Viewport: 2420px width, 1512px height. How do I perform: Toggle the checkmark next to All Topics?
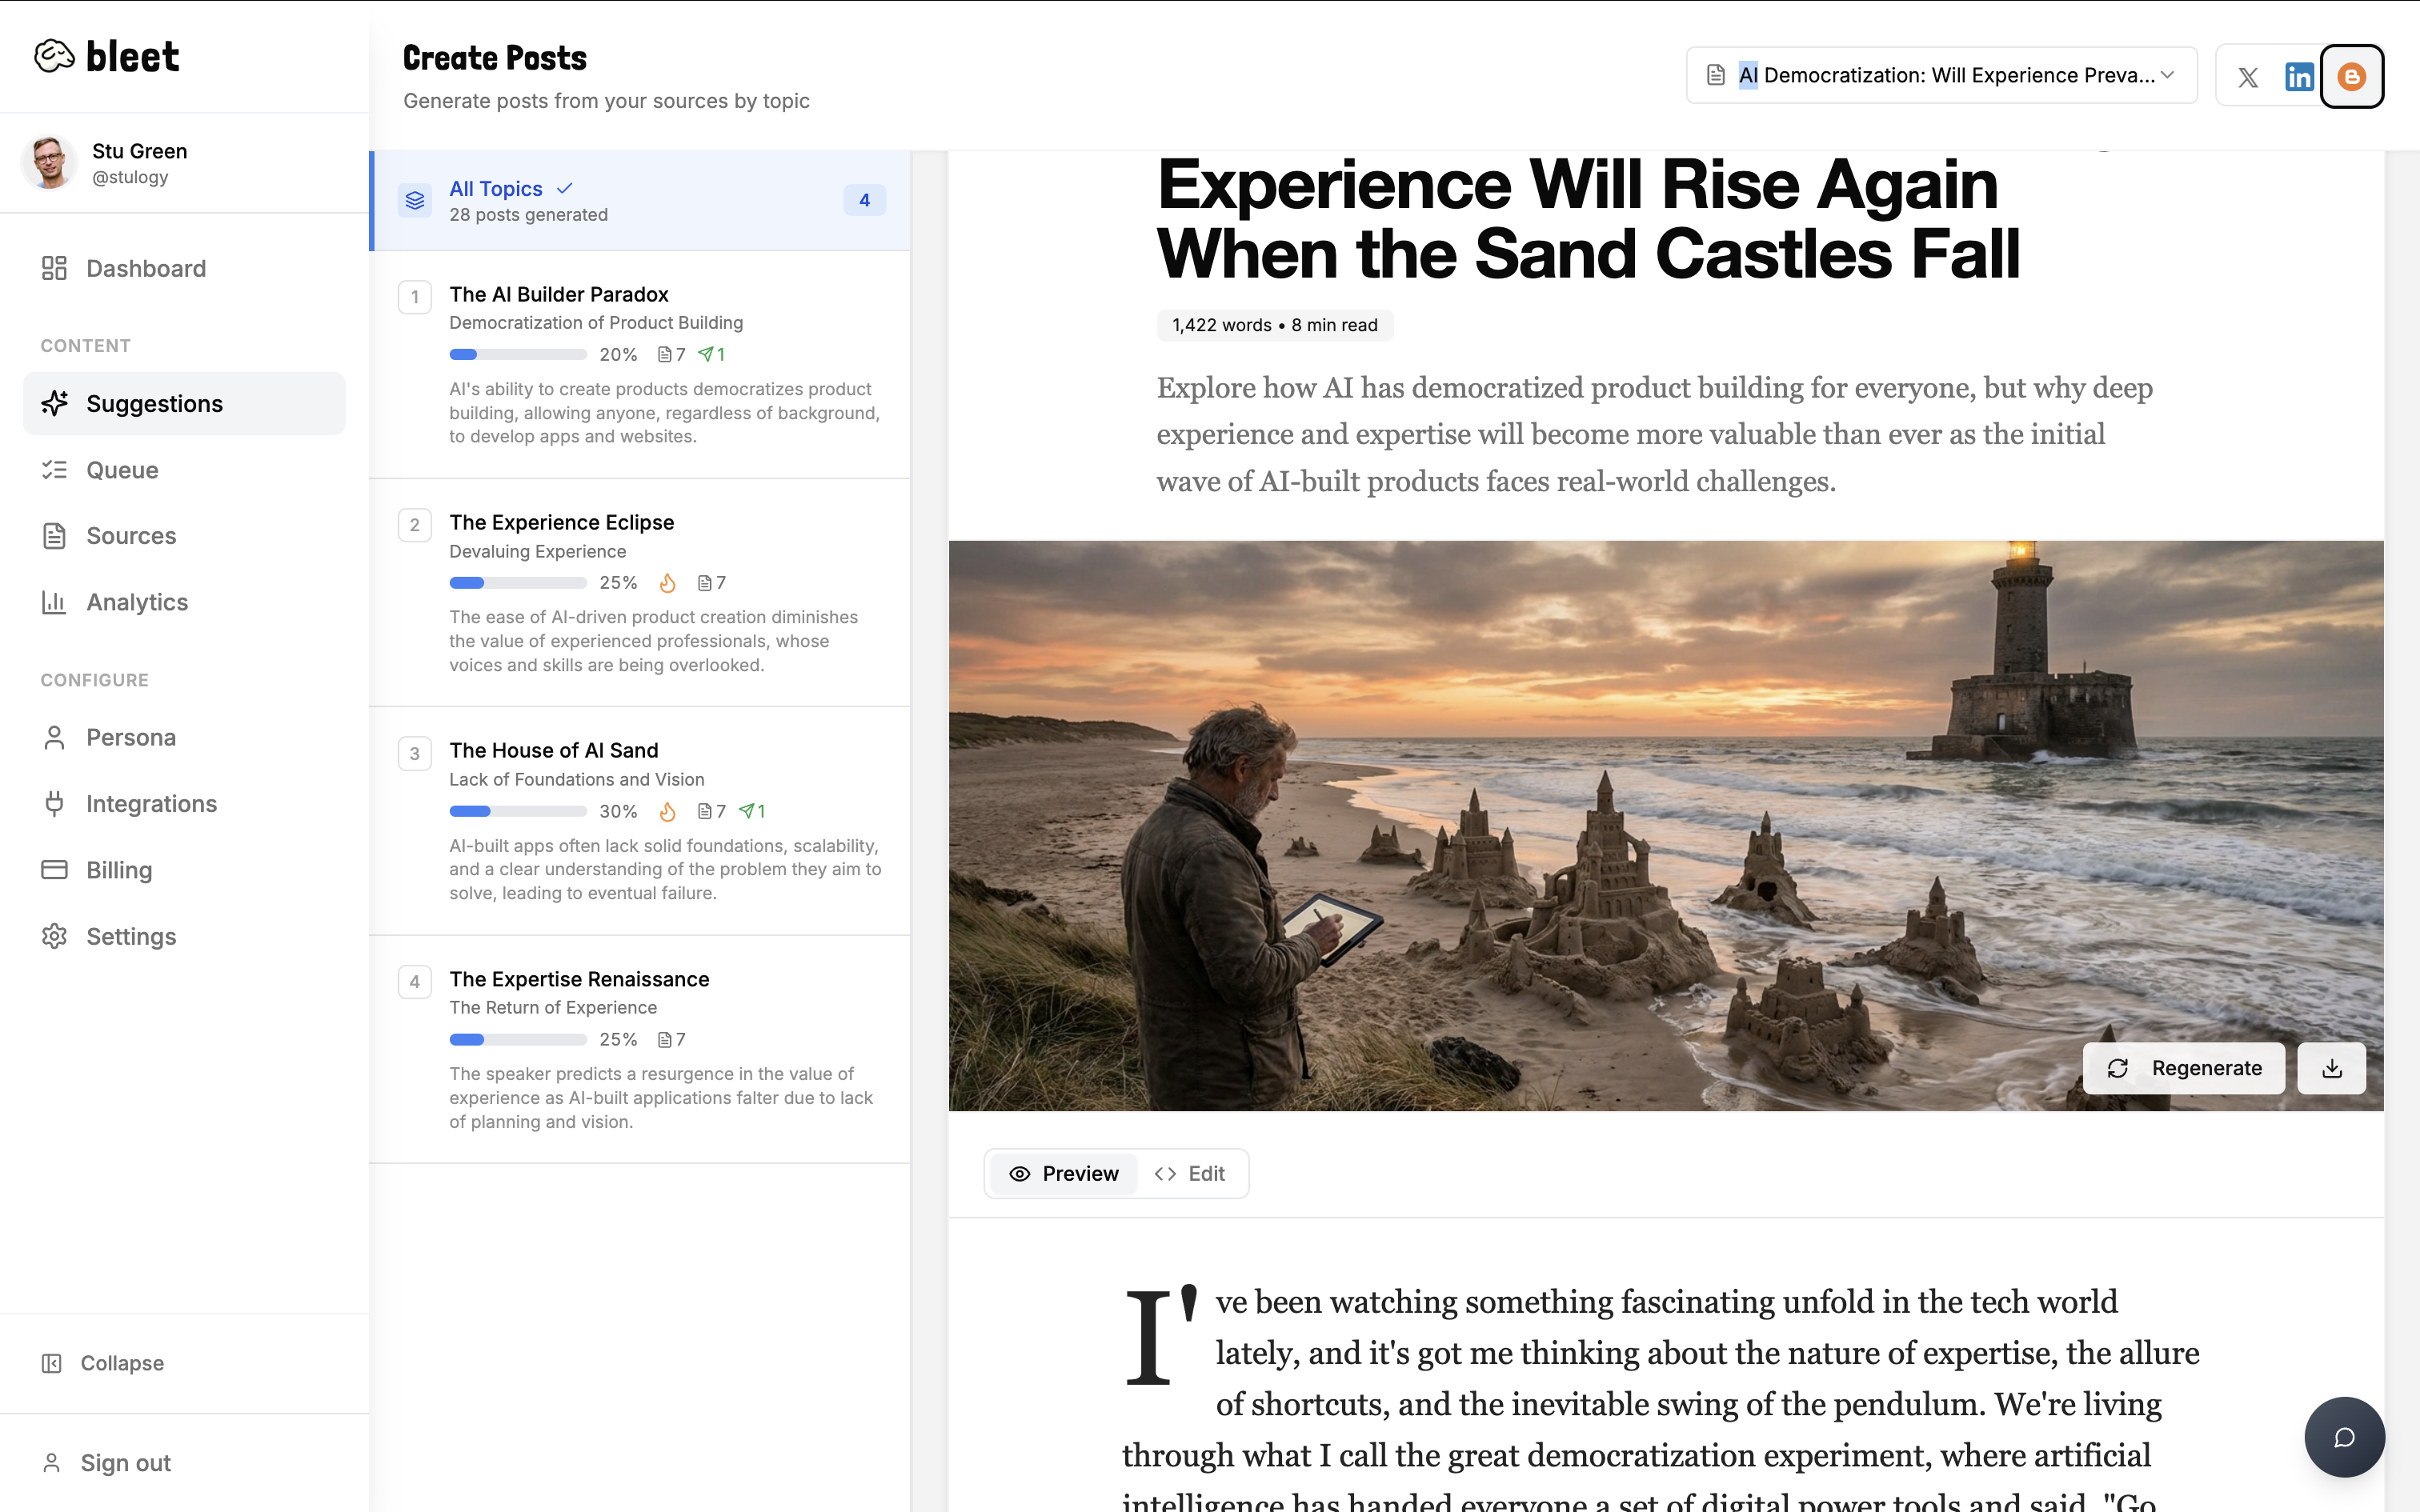coord(564,188)
